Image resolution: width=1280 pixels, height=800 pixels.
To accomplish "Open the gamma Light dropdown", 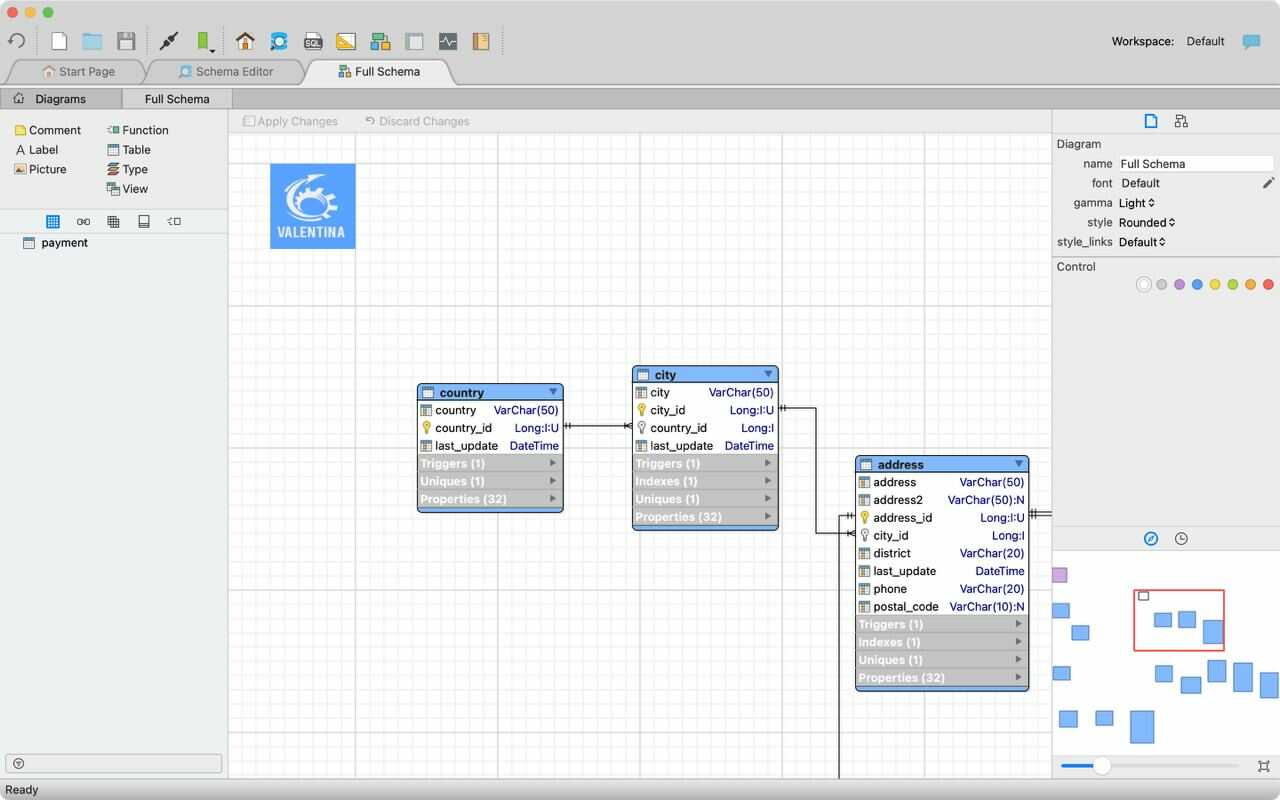I will coord(1137,203).
